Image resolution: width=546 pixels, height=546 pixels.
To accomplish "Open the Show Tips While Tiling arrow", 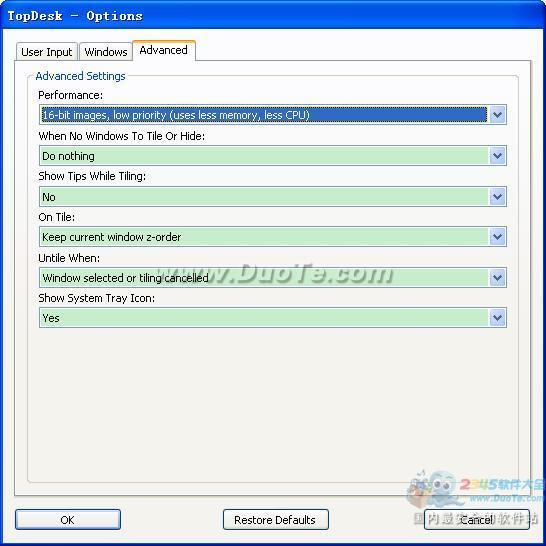I will pos(497,197).
